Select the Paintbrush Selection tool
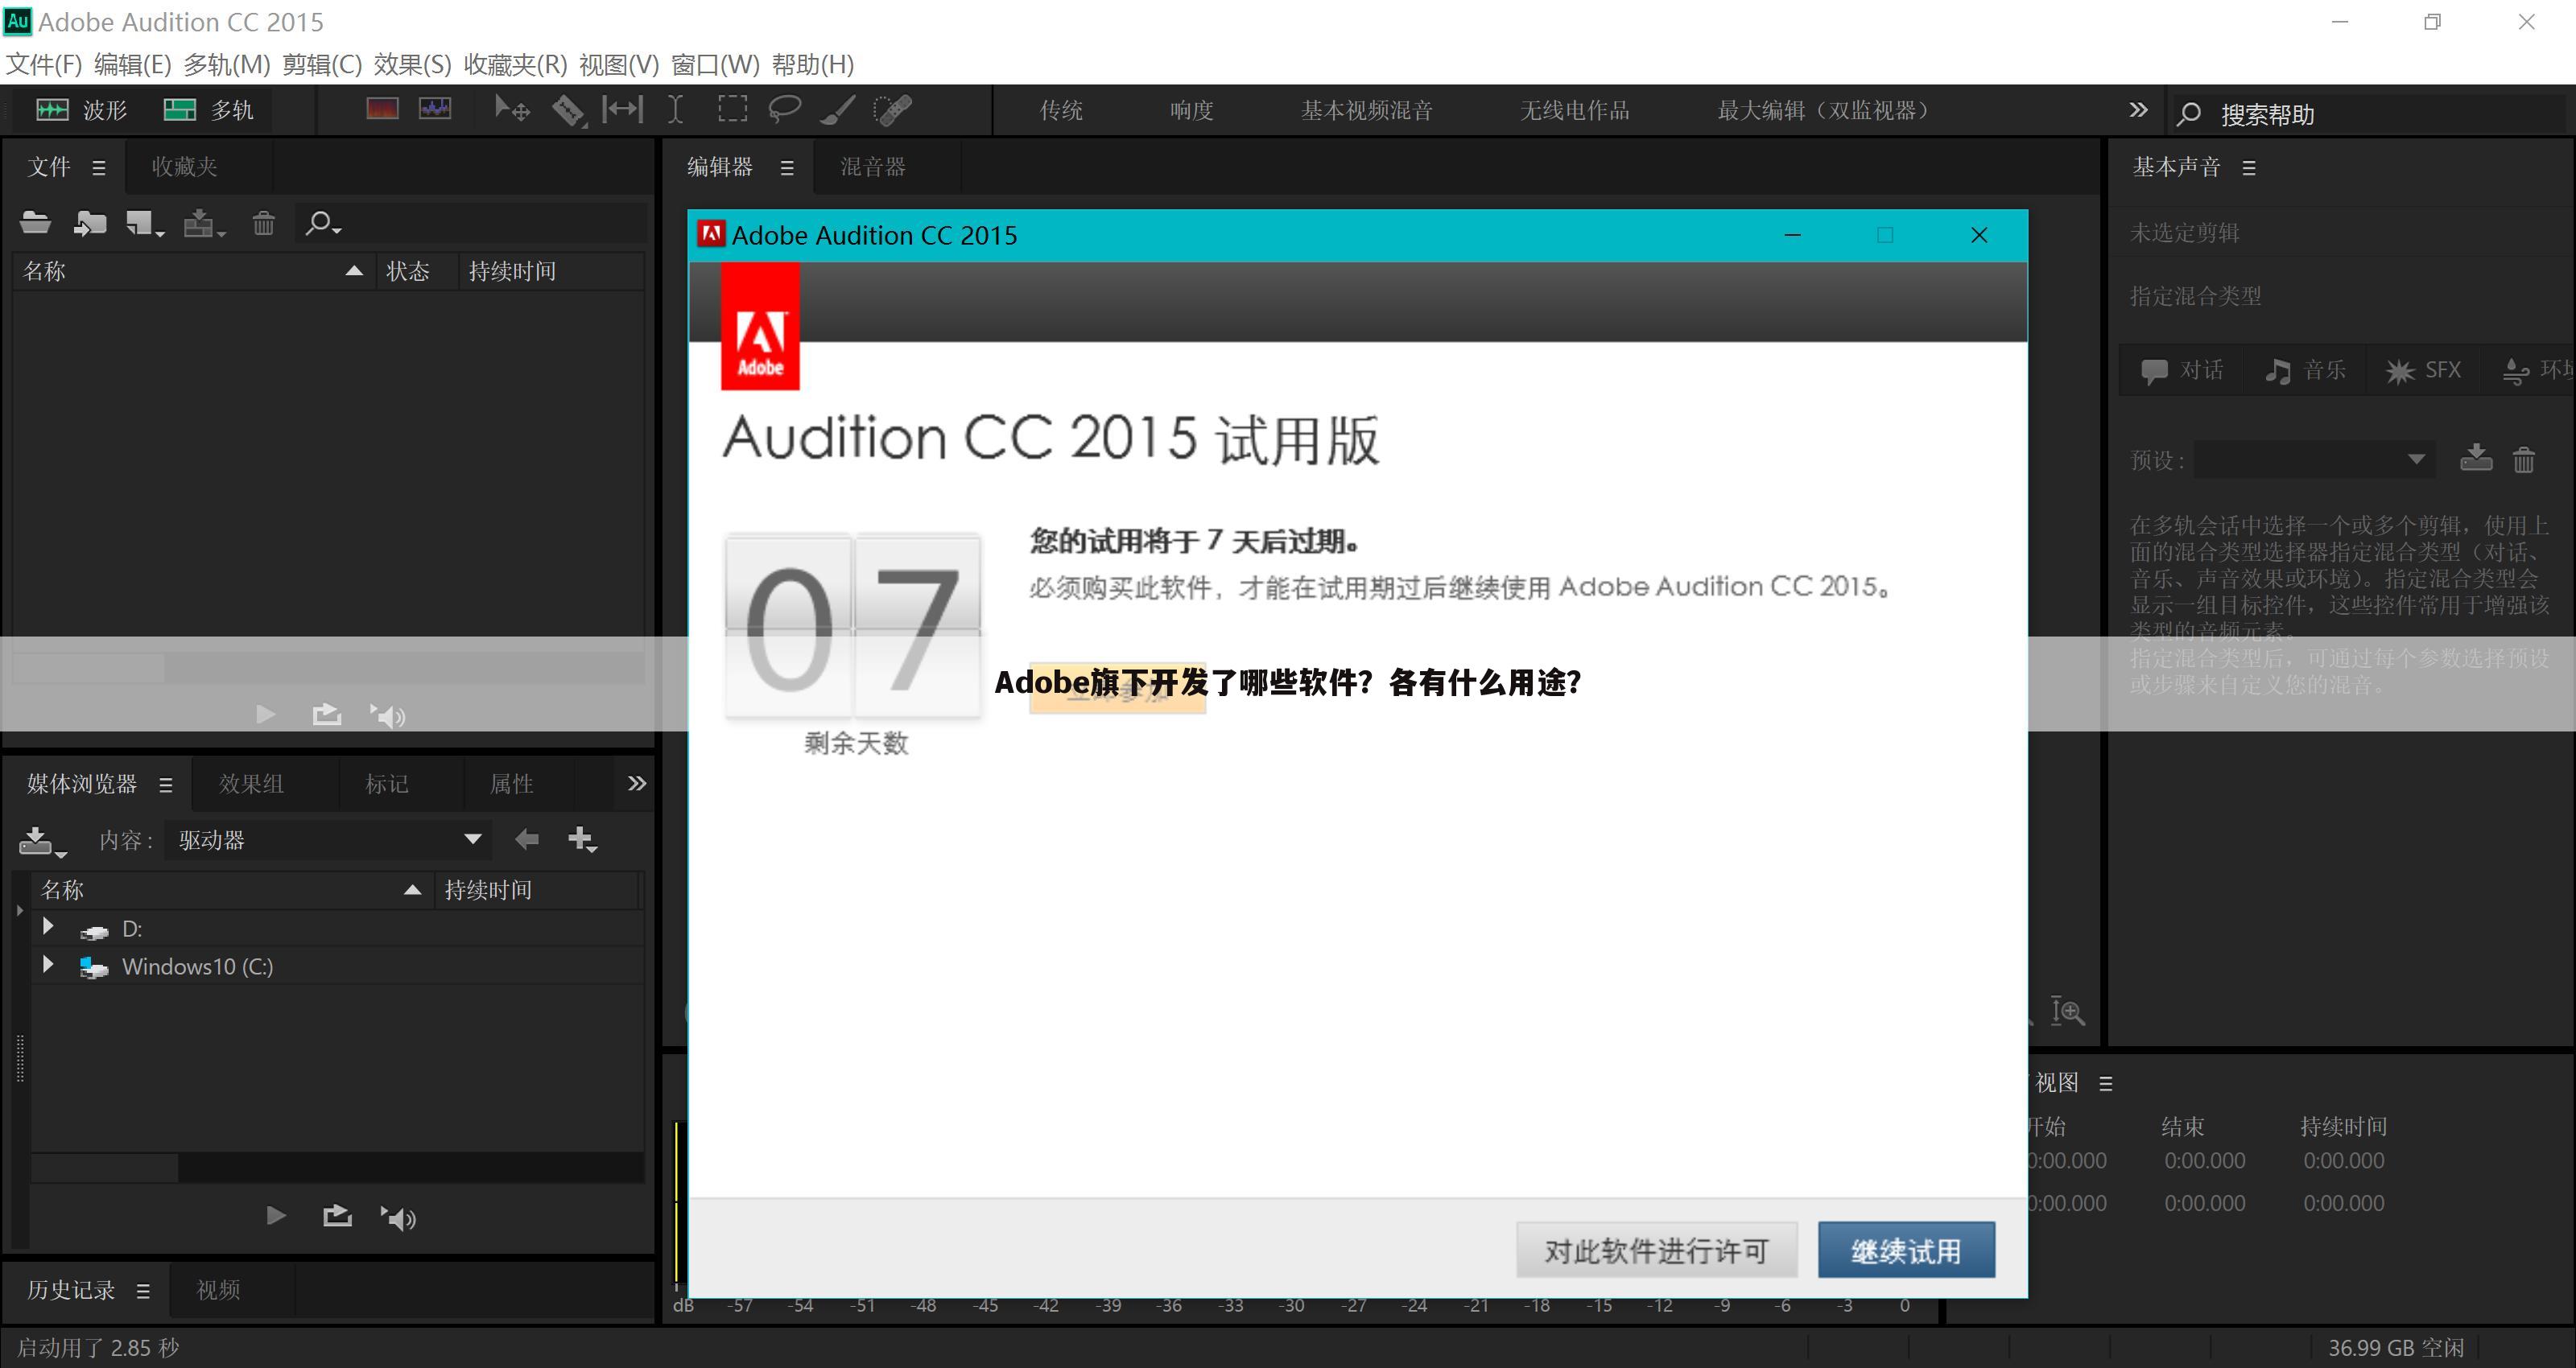The height and width of the screenshot is (1368, 2576). click(x=837, y=110)
